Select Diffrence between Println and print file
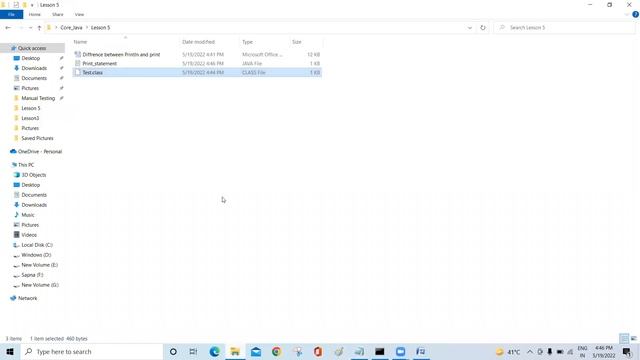The width and height of the screenshot is (640, 360). [x=121, y=54]
